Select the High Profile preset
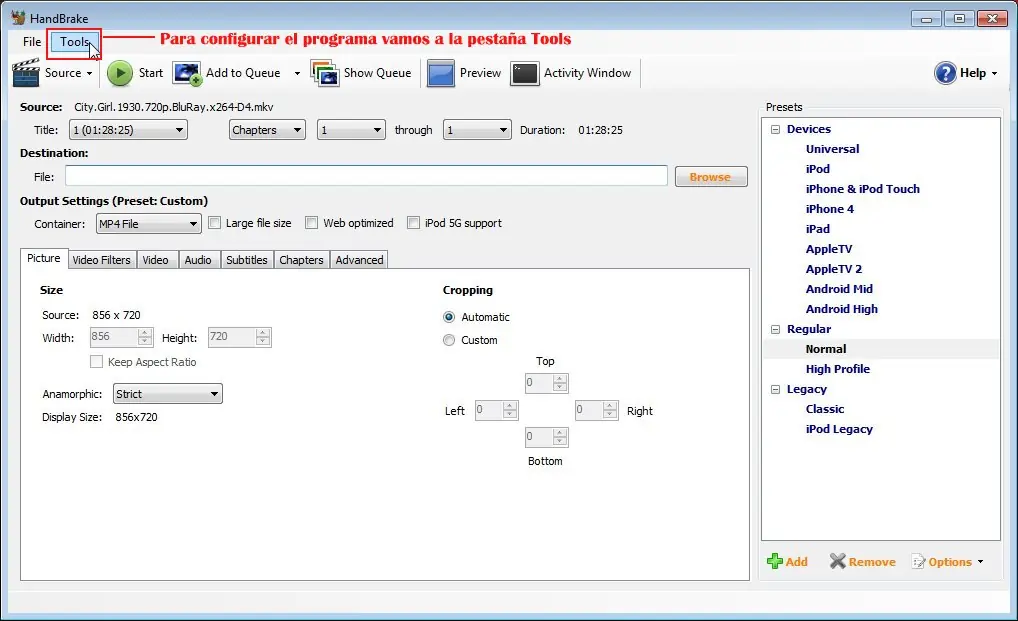The height and width of the screenshot is (621, 1018). [838, 369]
